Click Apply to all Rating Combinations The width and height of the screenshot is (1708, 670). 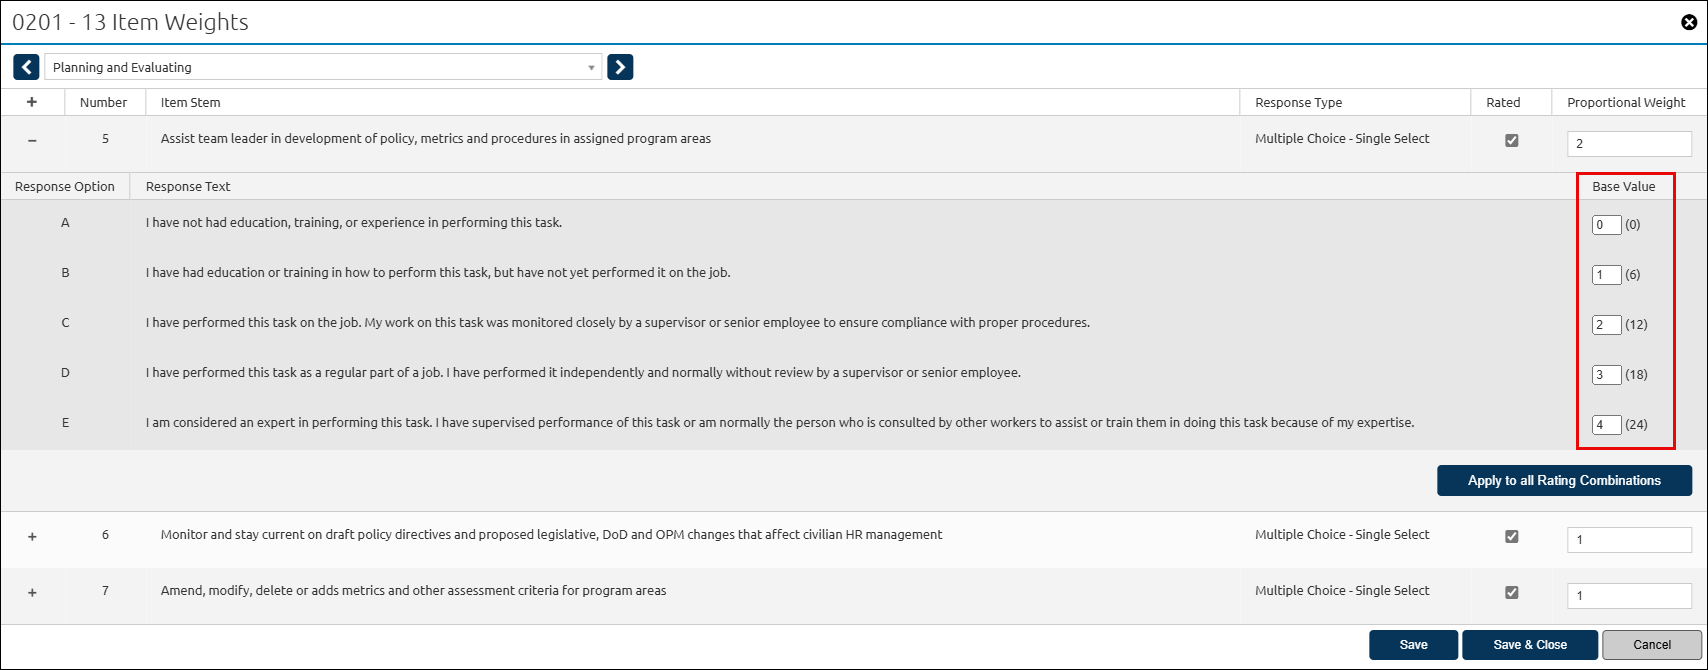pos(1564,481)
